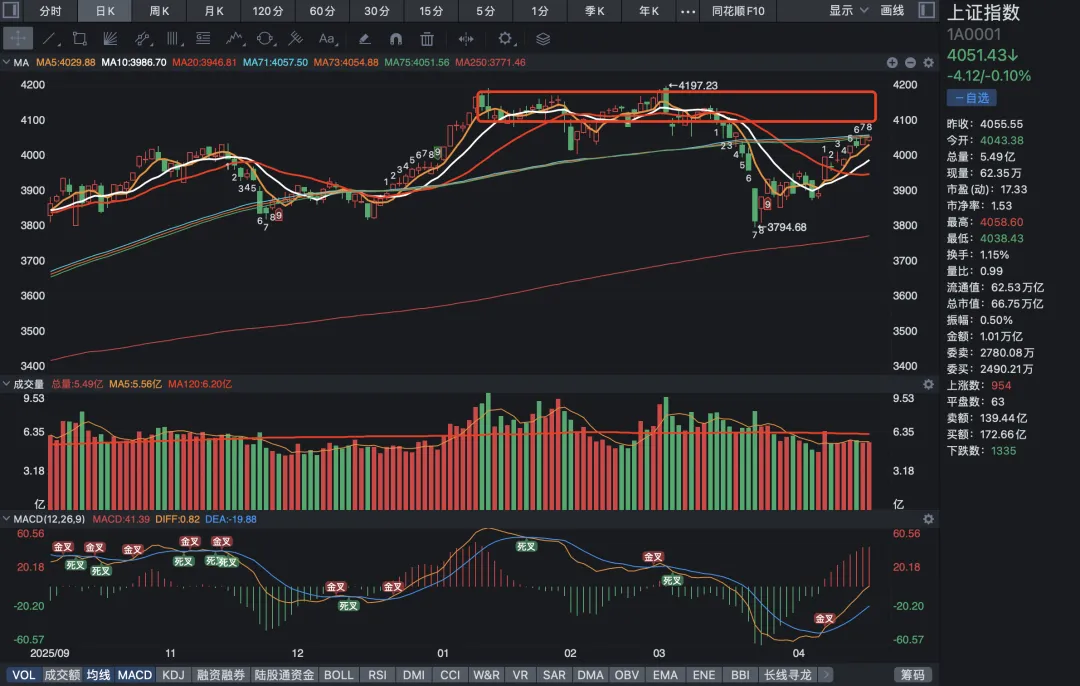Click the trash delete drawings icon
The image size is (1080, 686).
(x=427, y=39)
